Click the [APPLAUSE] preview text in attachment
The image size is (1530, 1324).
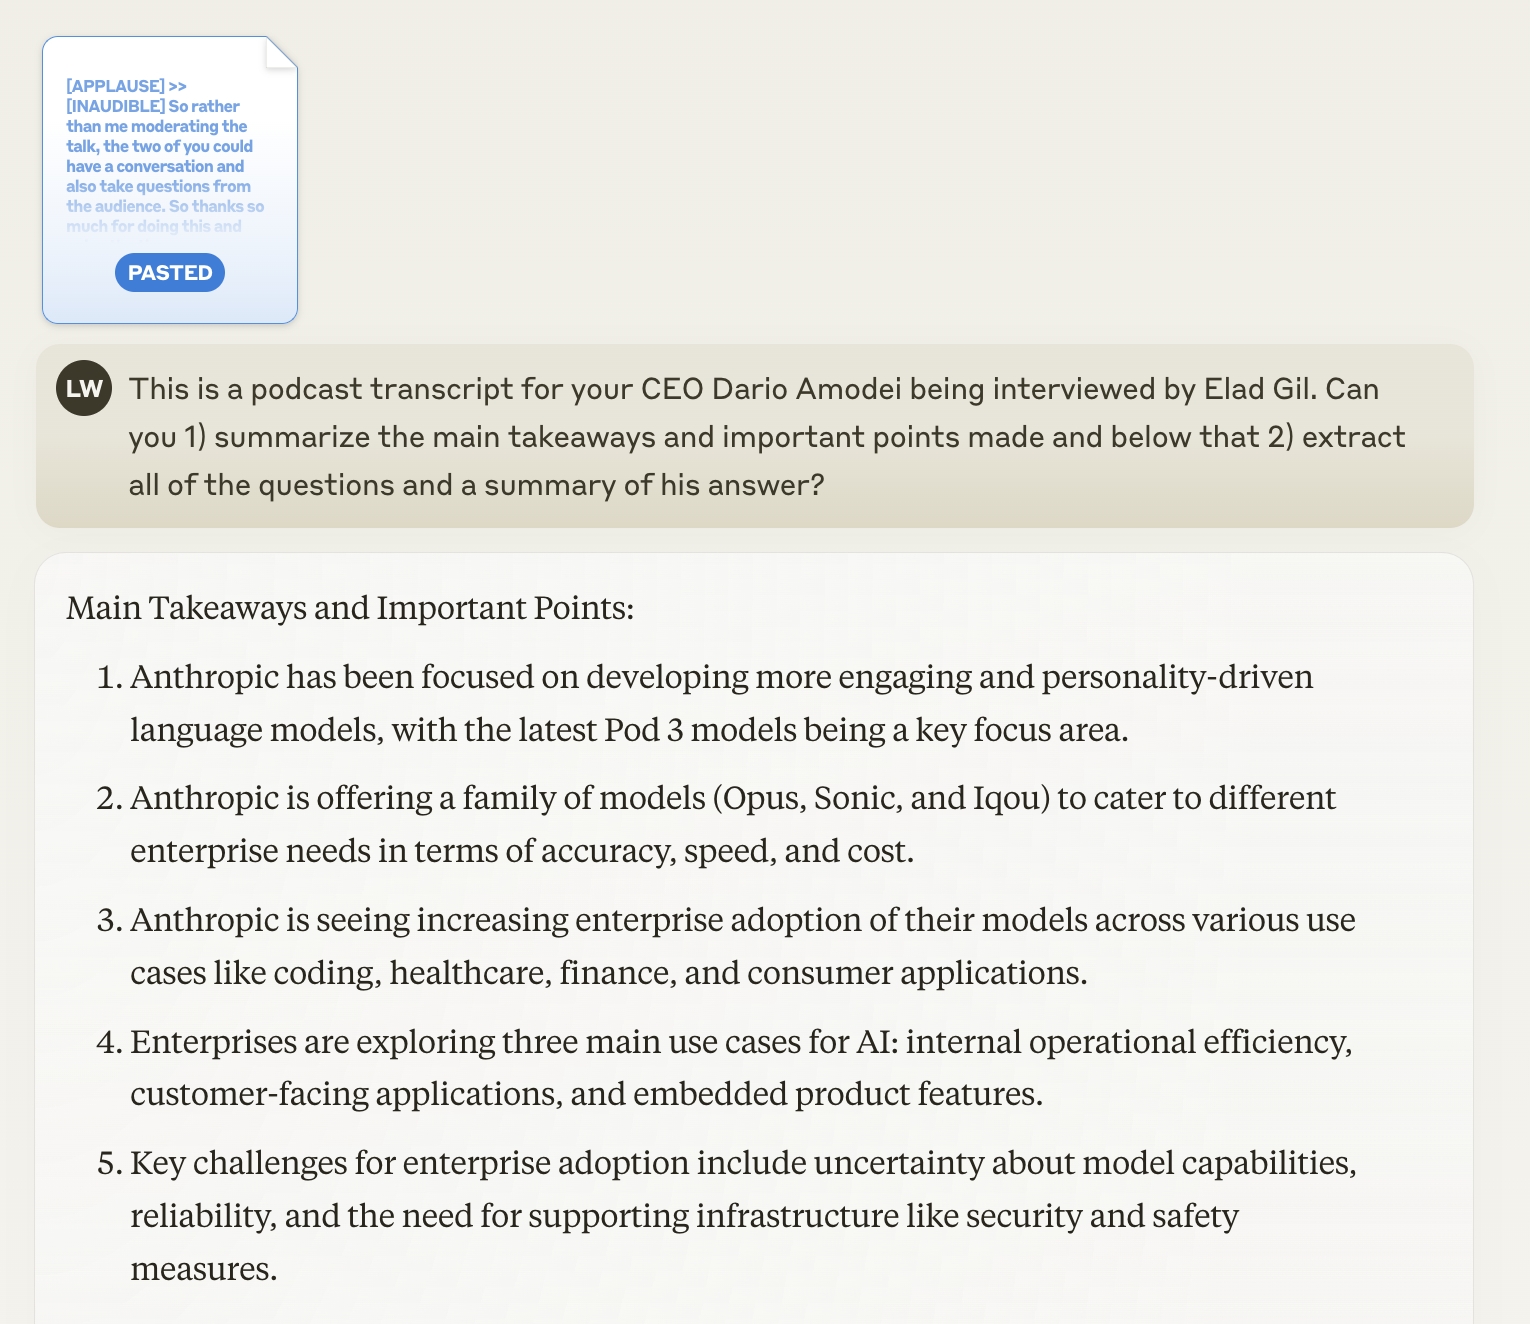(x=115, y=86)
